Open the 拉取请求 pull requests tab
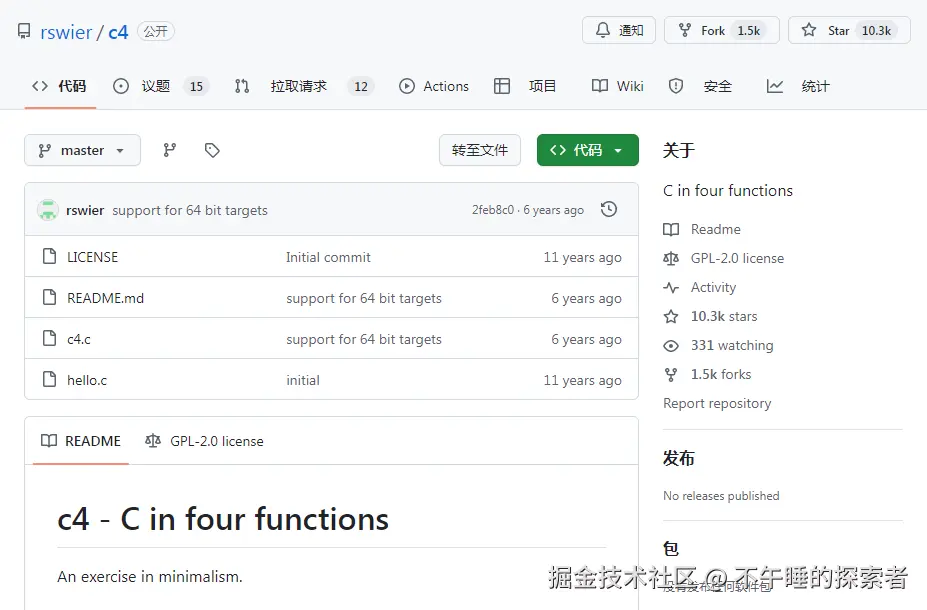927x610 pixels. pos(303,86)
